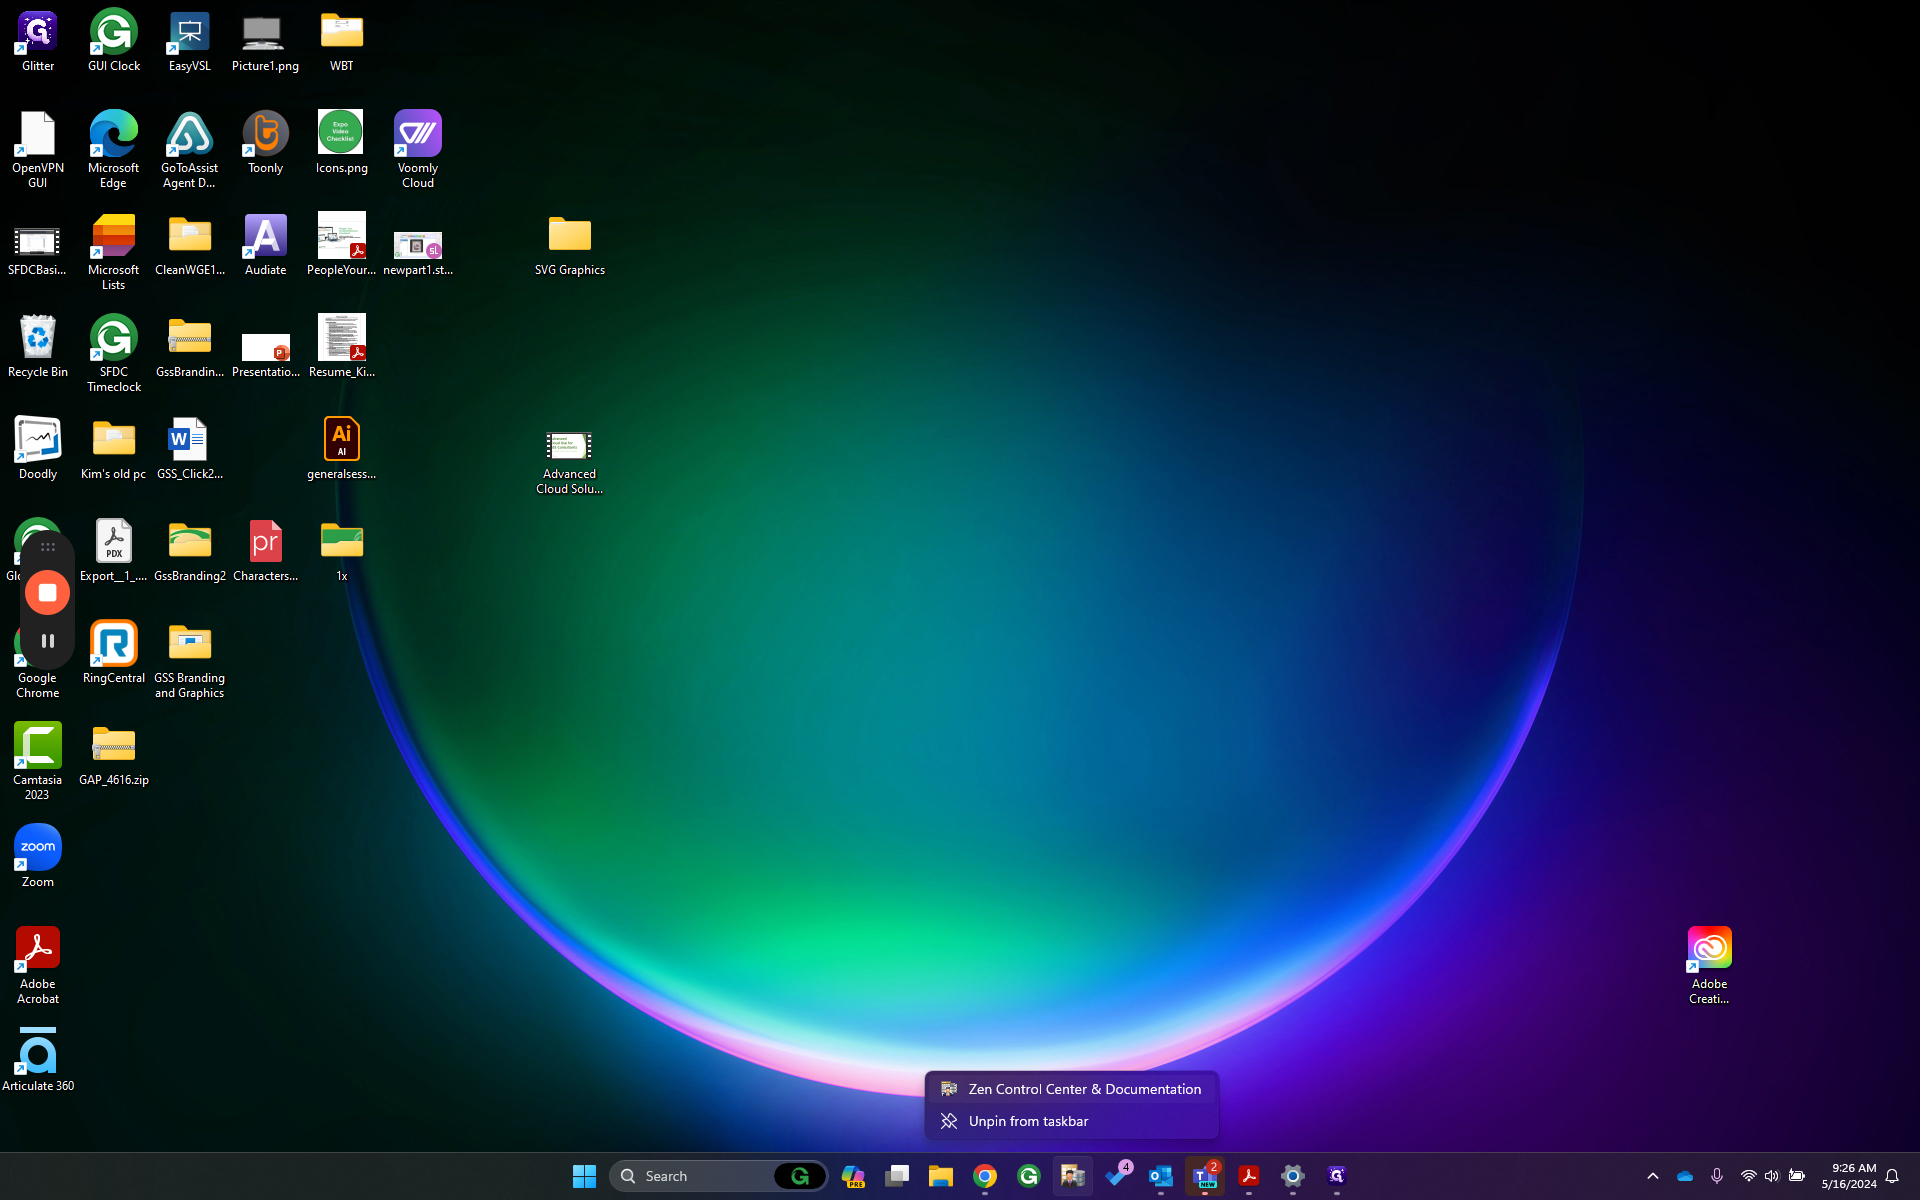
Task: Select the OpenVPN GUI shortcut
Action: pos(38,150)
